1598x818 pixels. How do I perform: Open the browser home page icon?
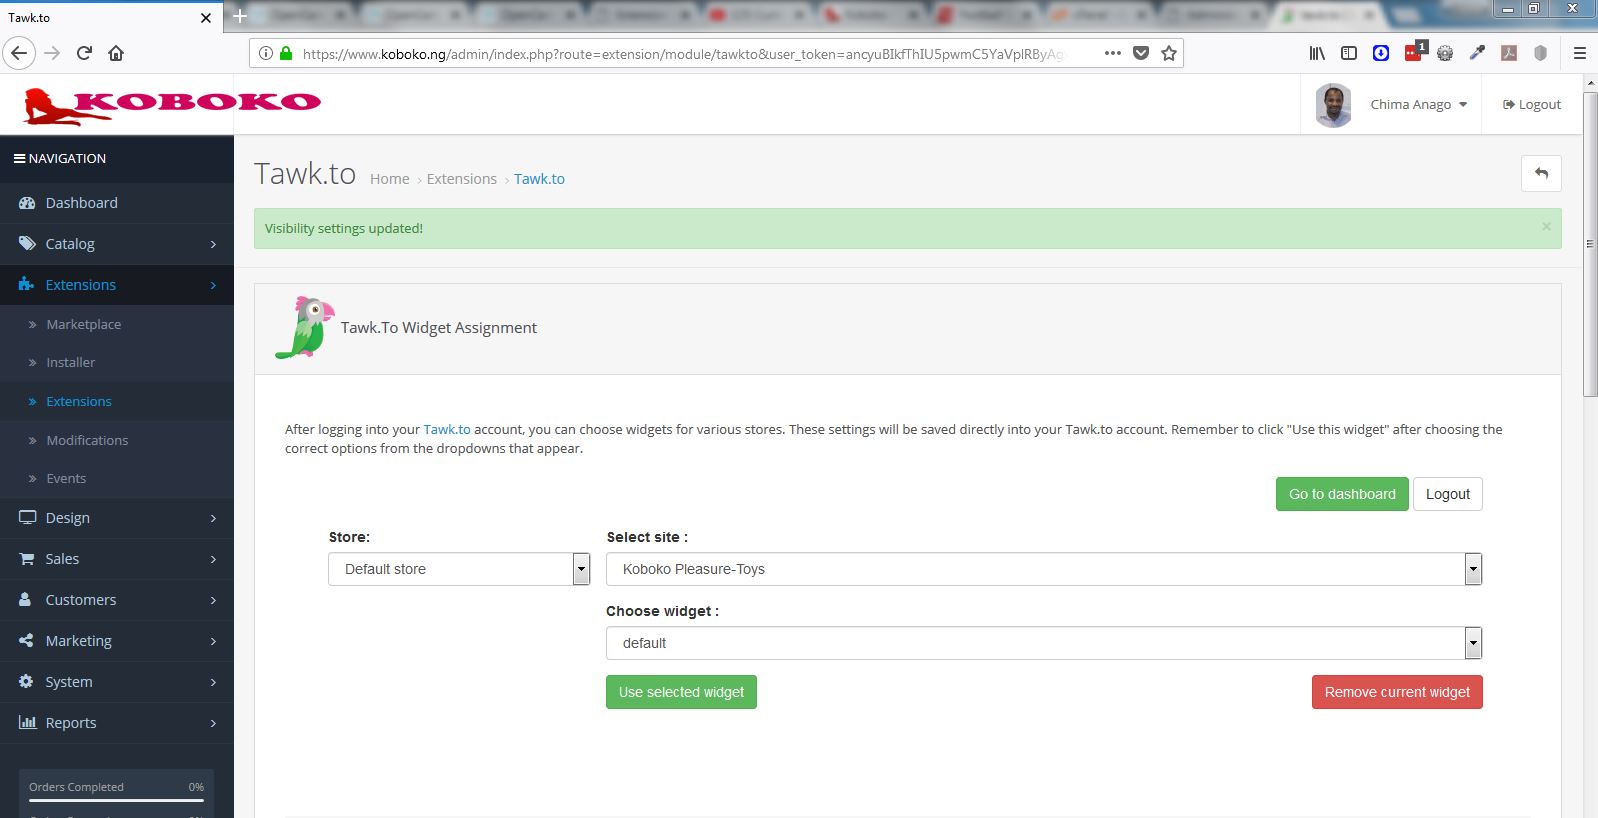point(116,53)
